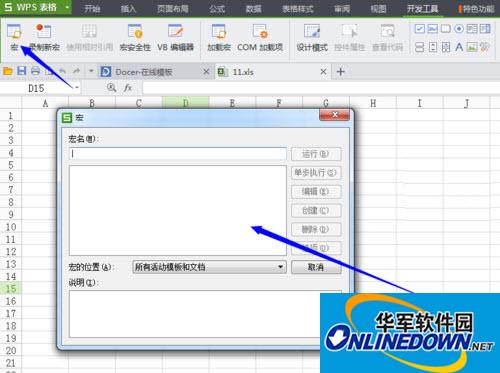Viewport: 500px width, 373px height.
Task: Open 宏安全性 macro security settings
Action: pos(135,37)
